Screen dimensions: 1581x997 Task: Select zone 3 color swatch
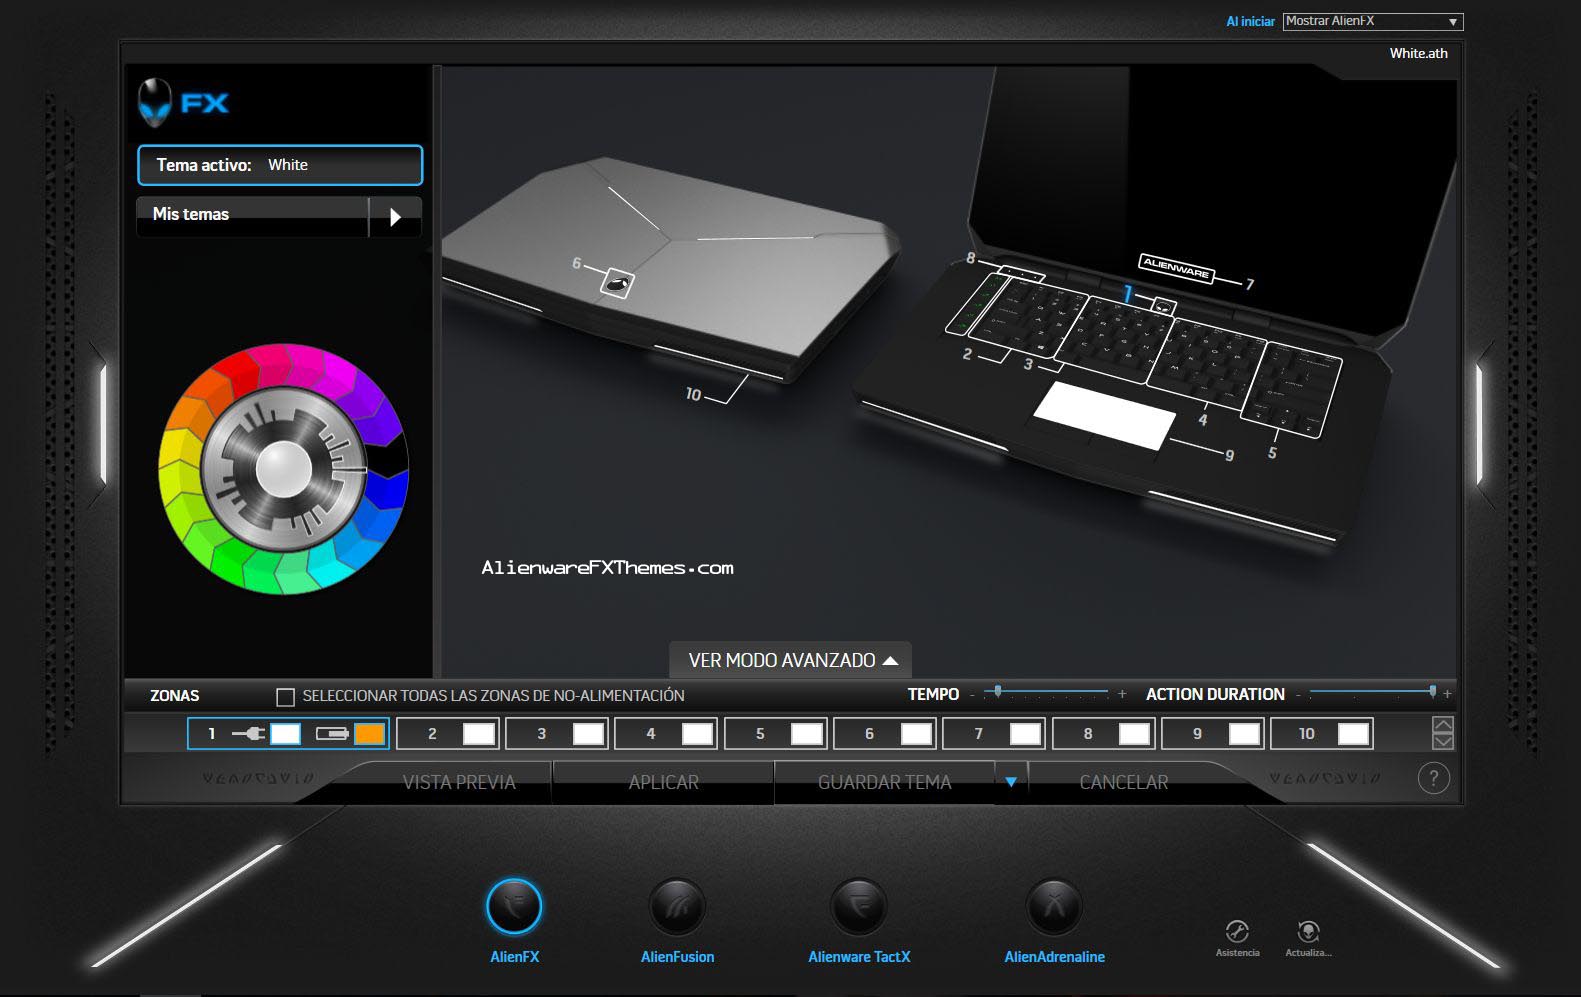[588, 734]
